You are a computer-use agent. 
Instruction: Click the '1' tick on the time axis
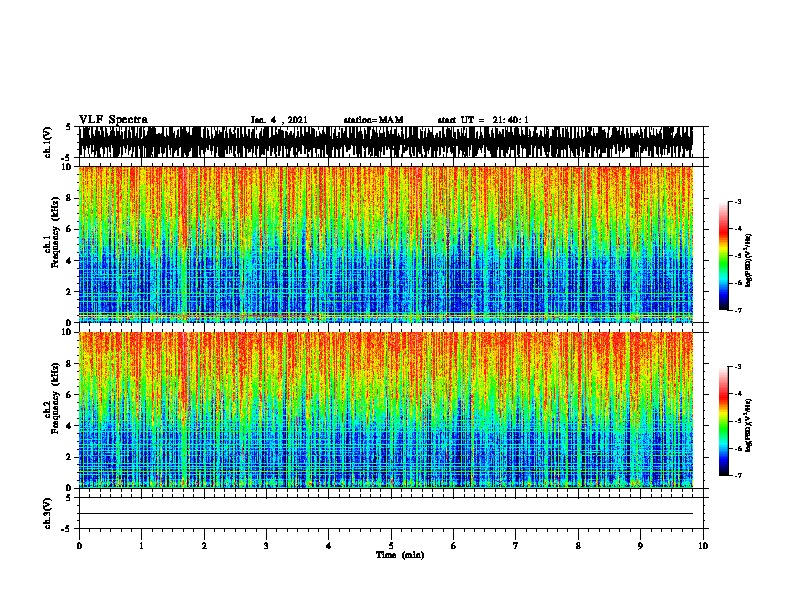(x=141, y=546)
